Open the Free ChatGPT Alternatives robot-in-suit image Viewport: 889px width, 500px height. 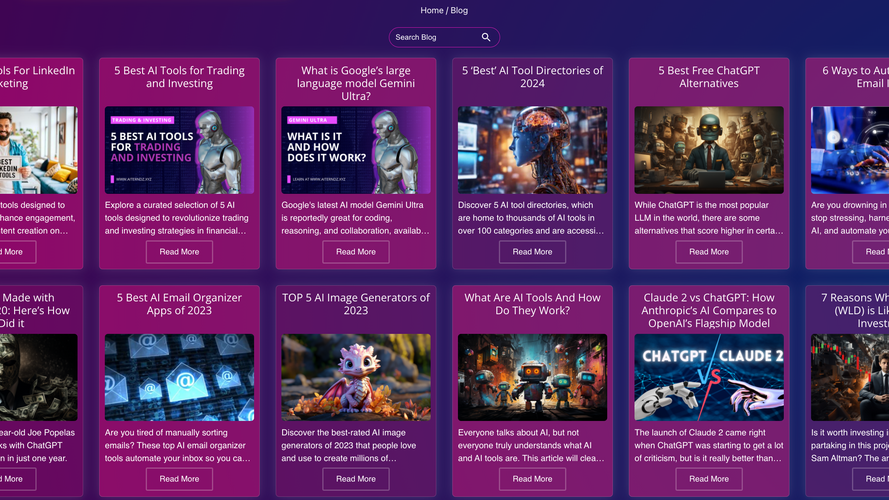[709, 150]
